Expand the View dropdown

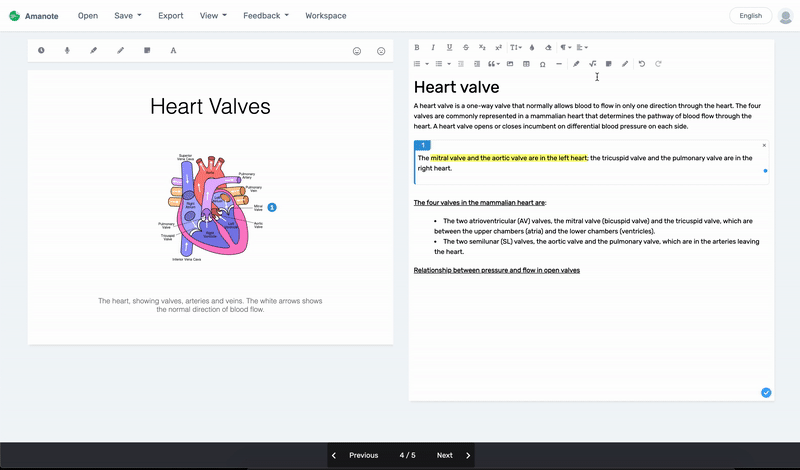(x=213, y=16)
